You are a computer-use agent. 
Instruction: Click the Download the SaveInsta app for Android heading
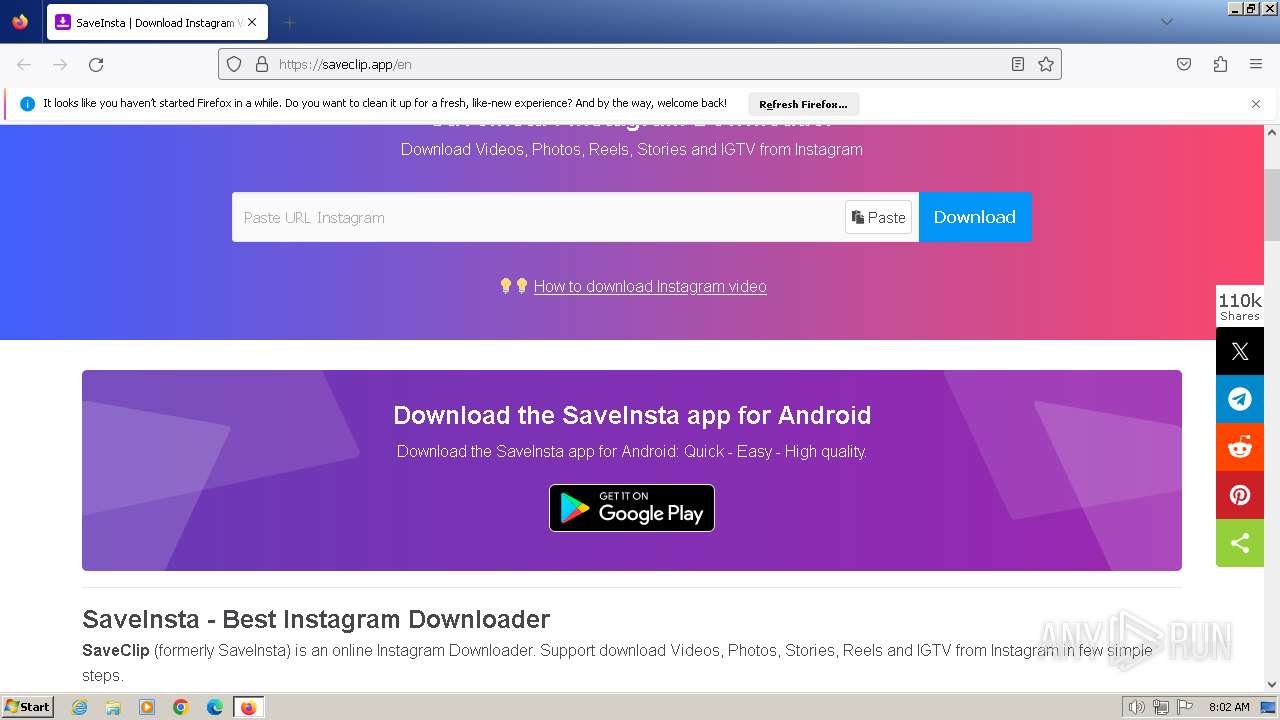(x=632, y=415)
